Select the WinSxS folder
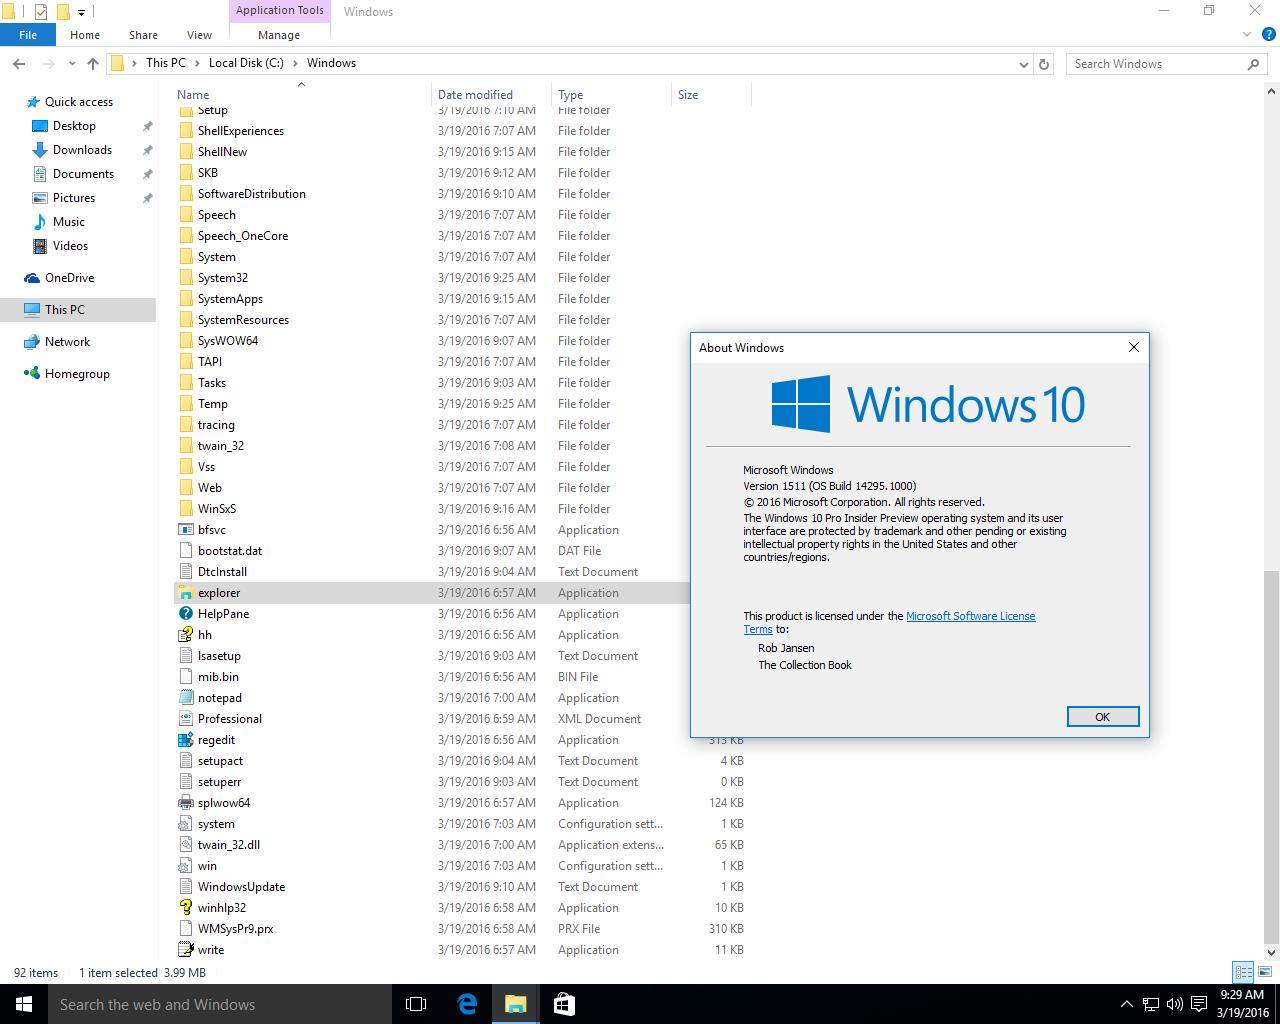This screenshot has height=1024, width=1280. [217, 509]
